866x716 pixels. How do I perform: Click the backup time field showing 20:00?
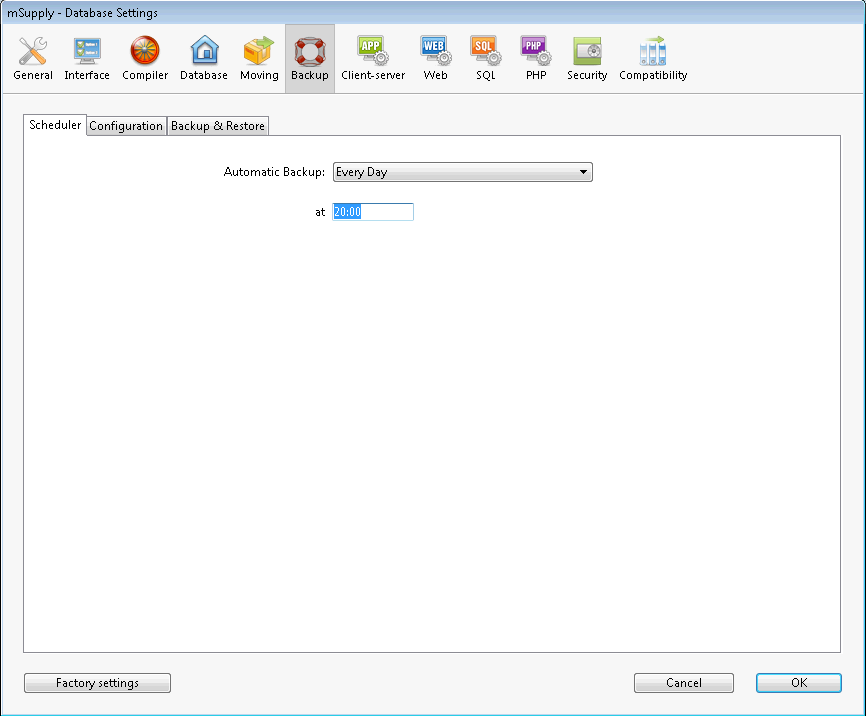click(x=372, y=212)
